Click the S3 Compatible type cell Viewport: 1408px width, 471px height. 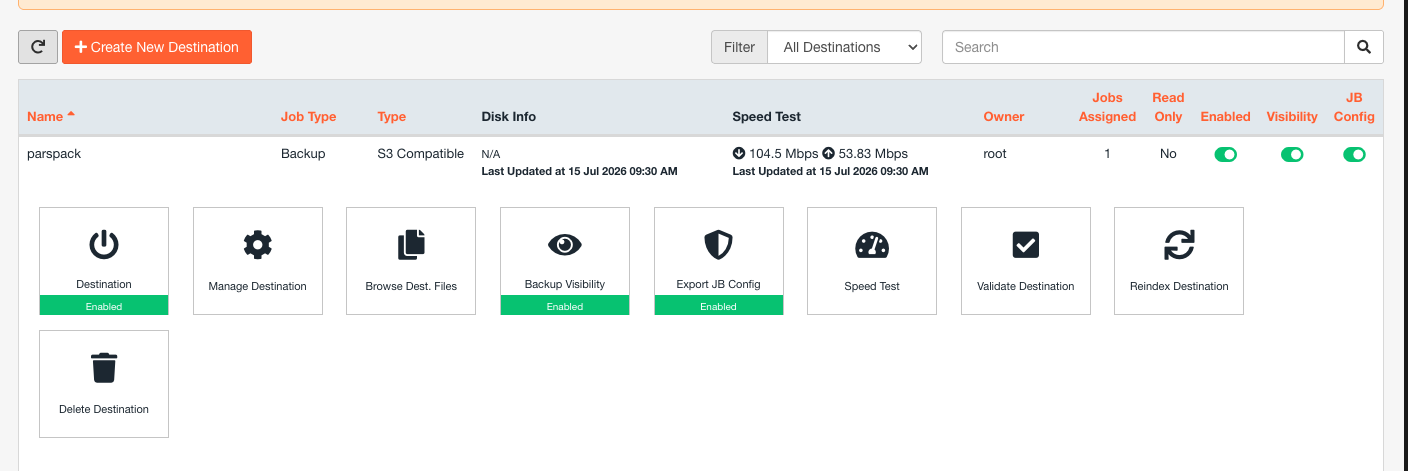click(x=421, y=154)
